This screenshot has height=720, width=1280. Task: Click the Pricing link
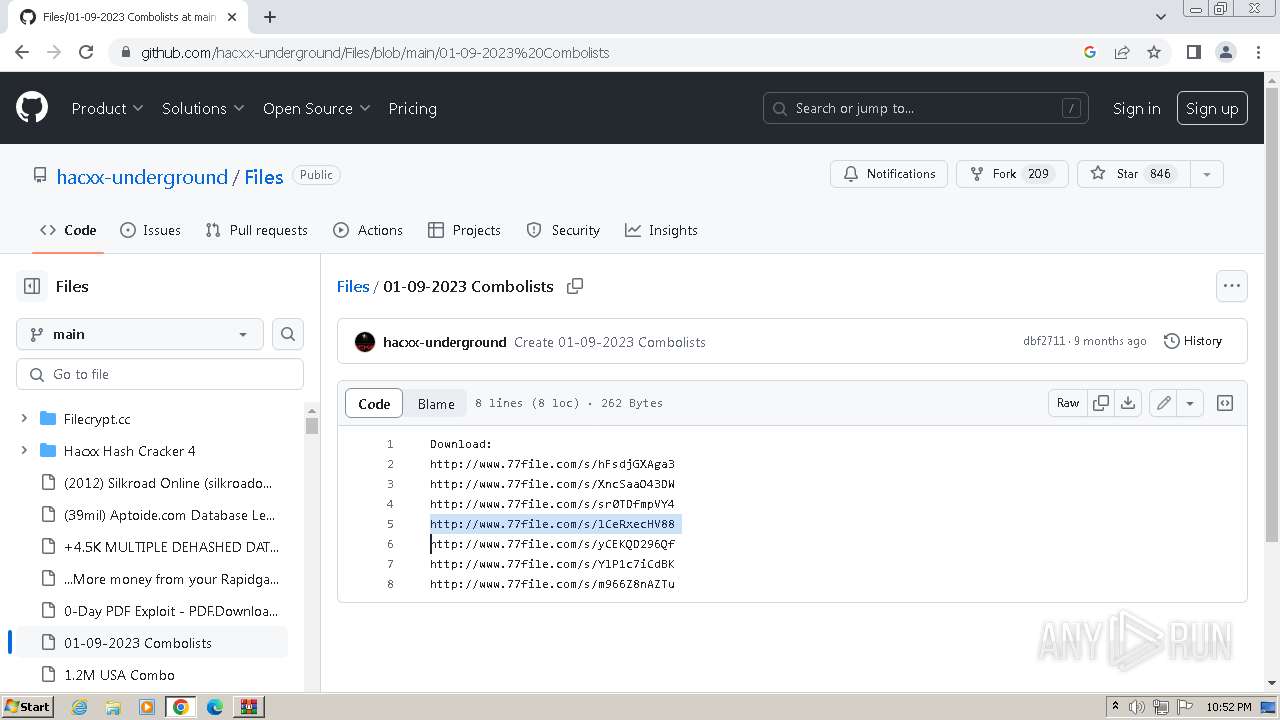click(x=412, y=108)
